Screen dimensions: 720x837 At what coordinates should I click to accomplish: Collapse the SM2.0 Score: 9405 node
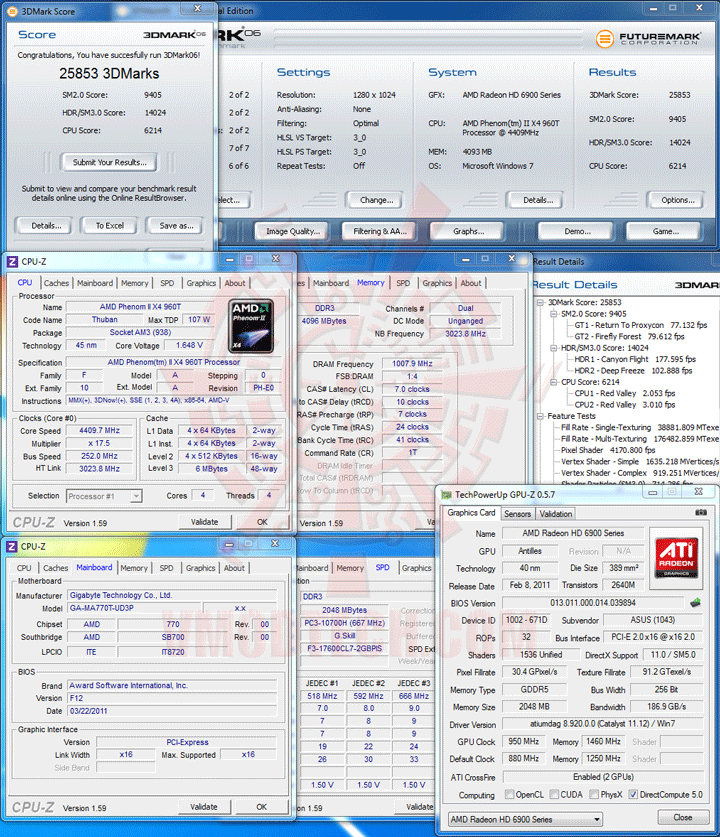(553, 314)
